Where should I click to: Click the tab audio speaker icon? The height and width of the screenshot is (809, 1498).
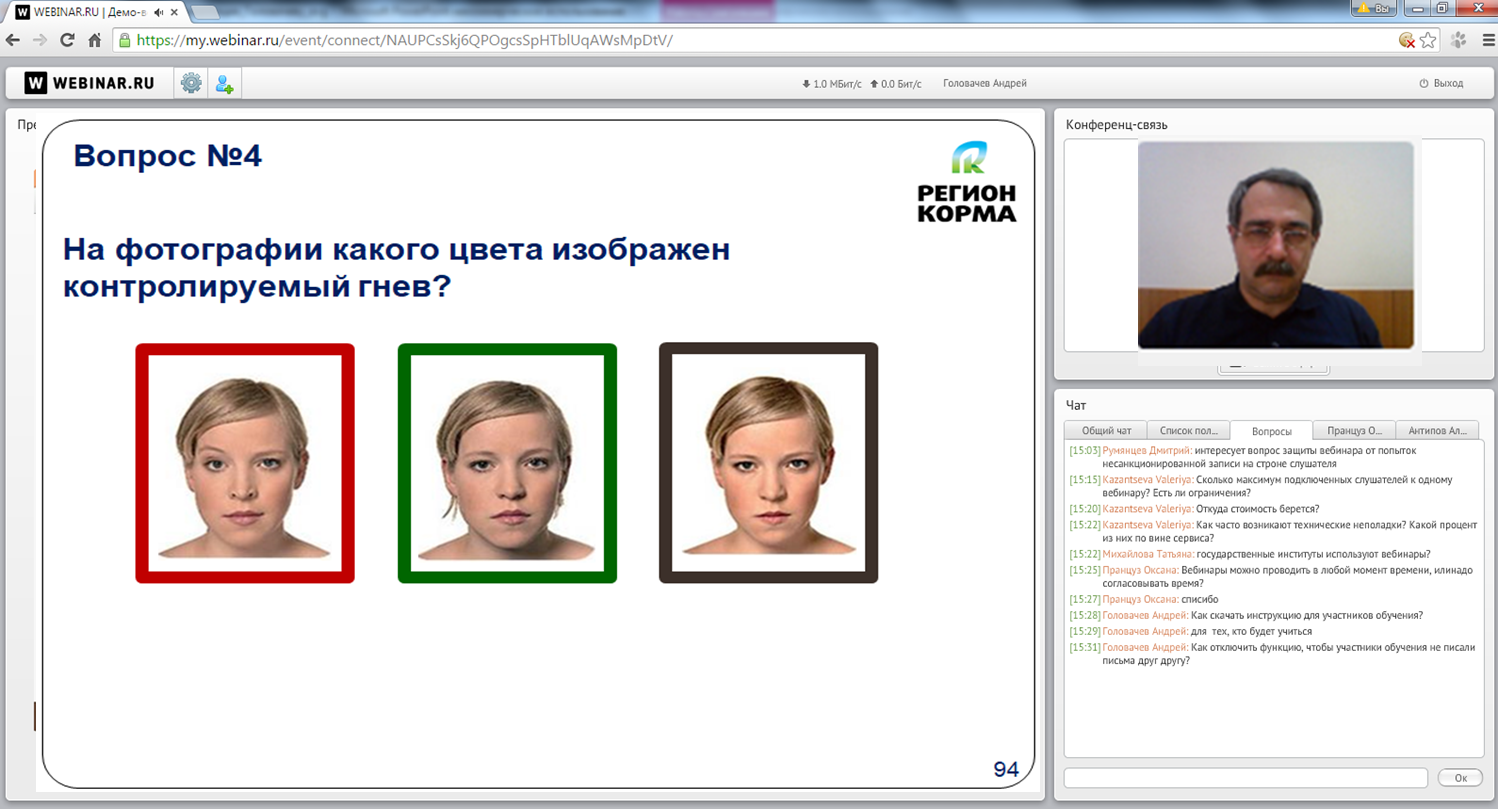(158, 12)
